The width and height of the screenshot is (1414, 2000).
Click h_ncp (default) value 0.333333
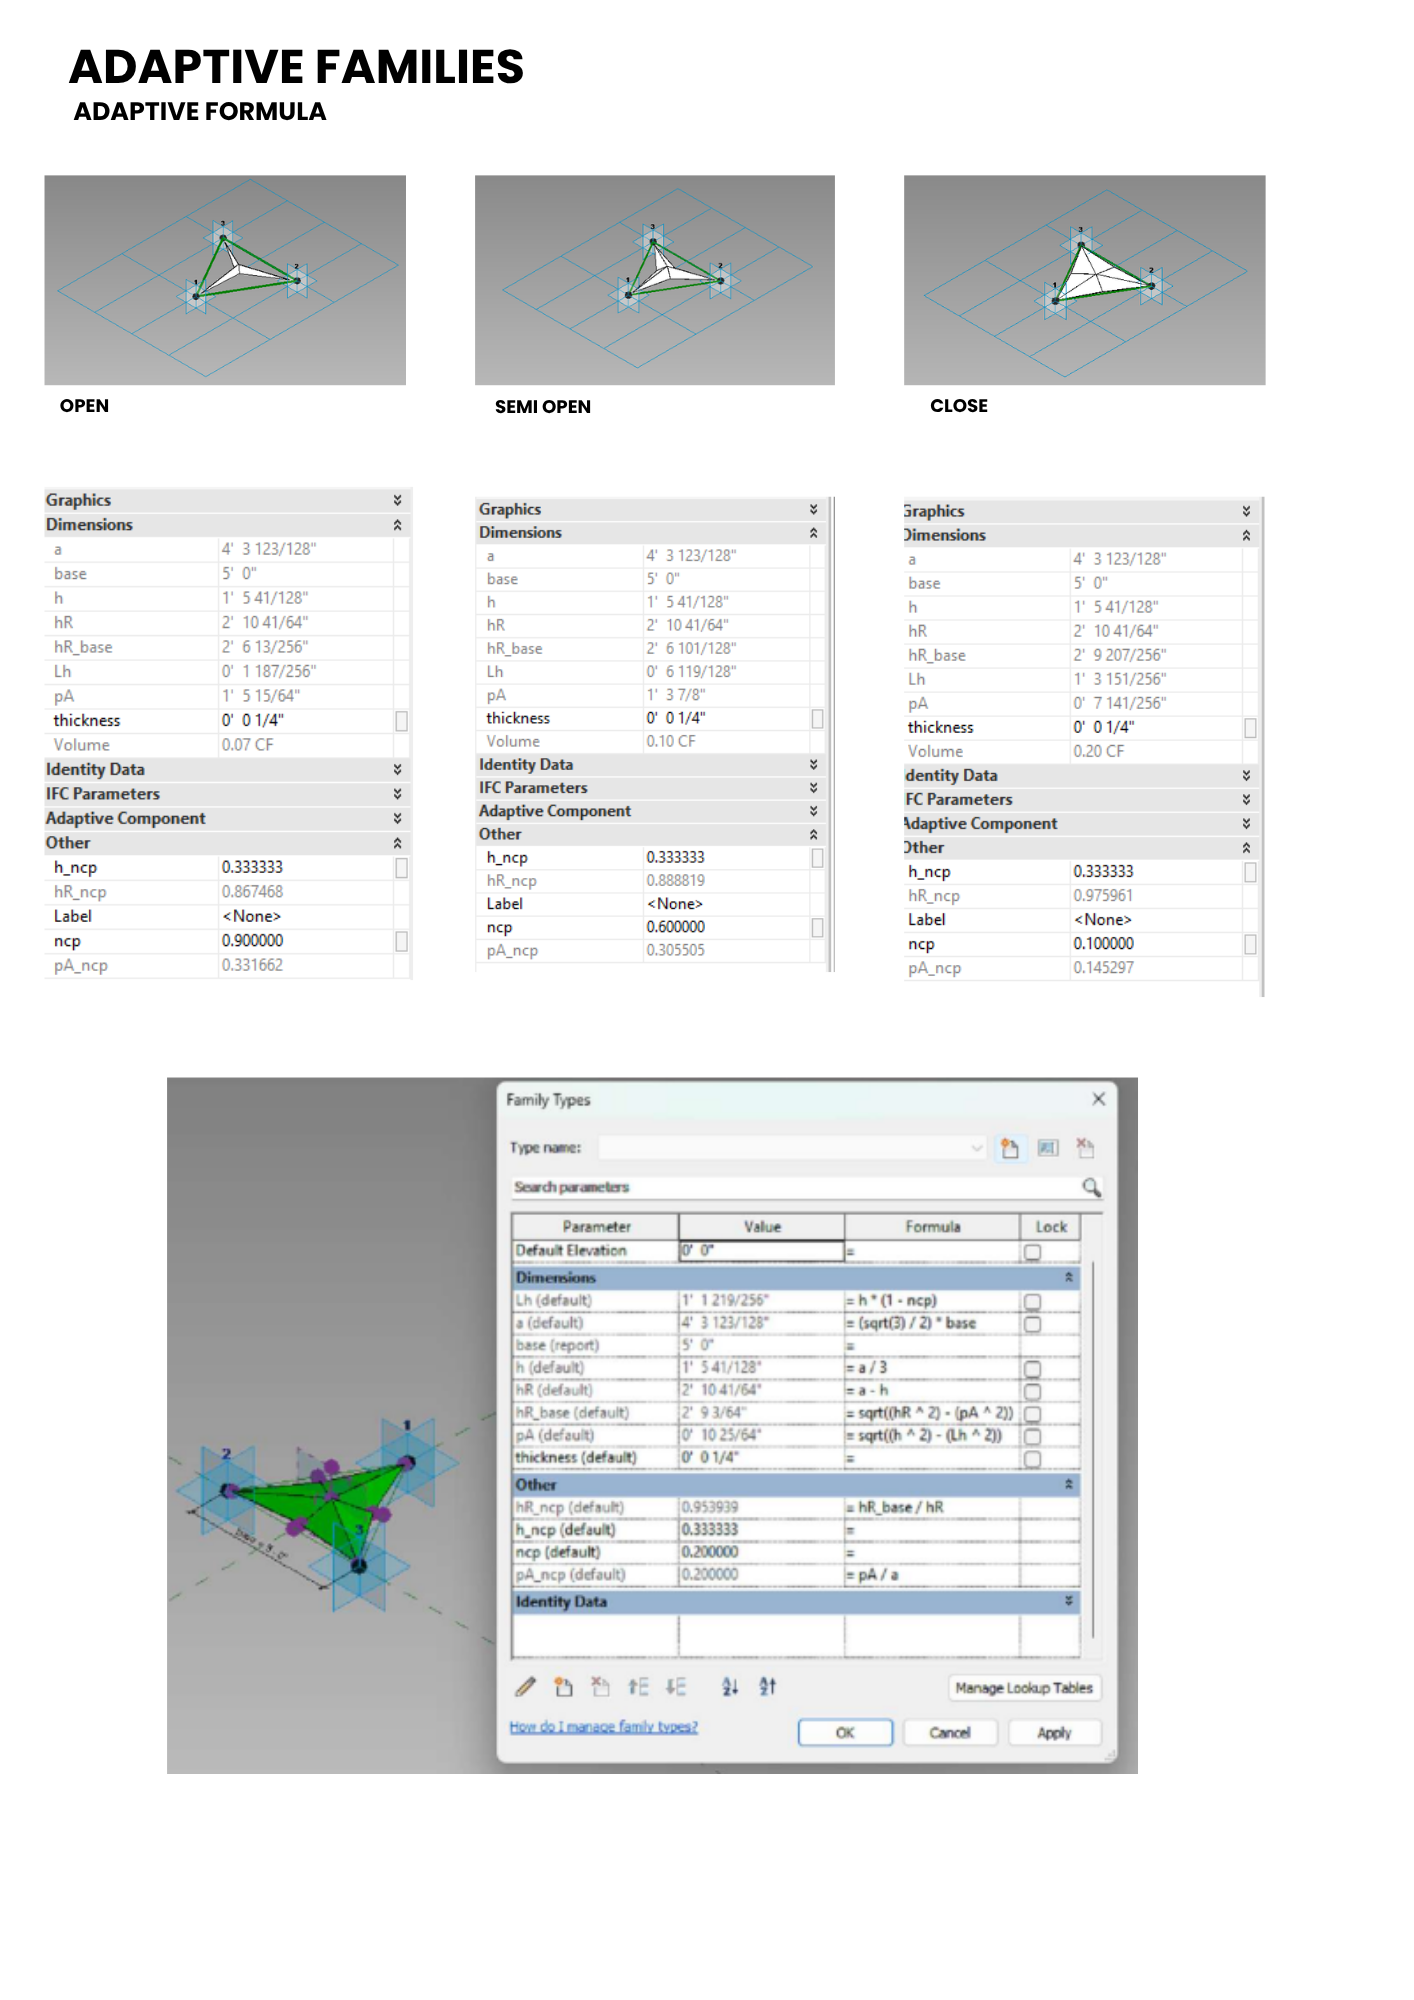pos(710,1530)
